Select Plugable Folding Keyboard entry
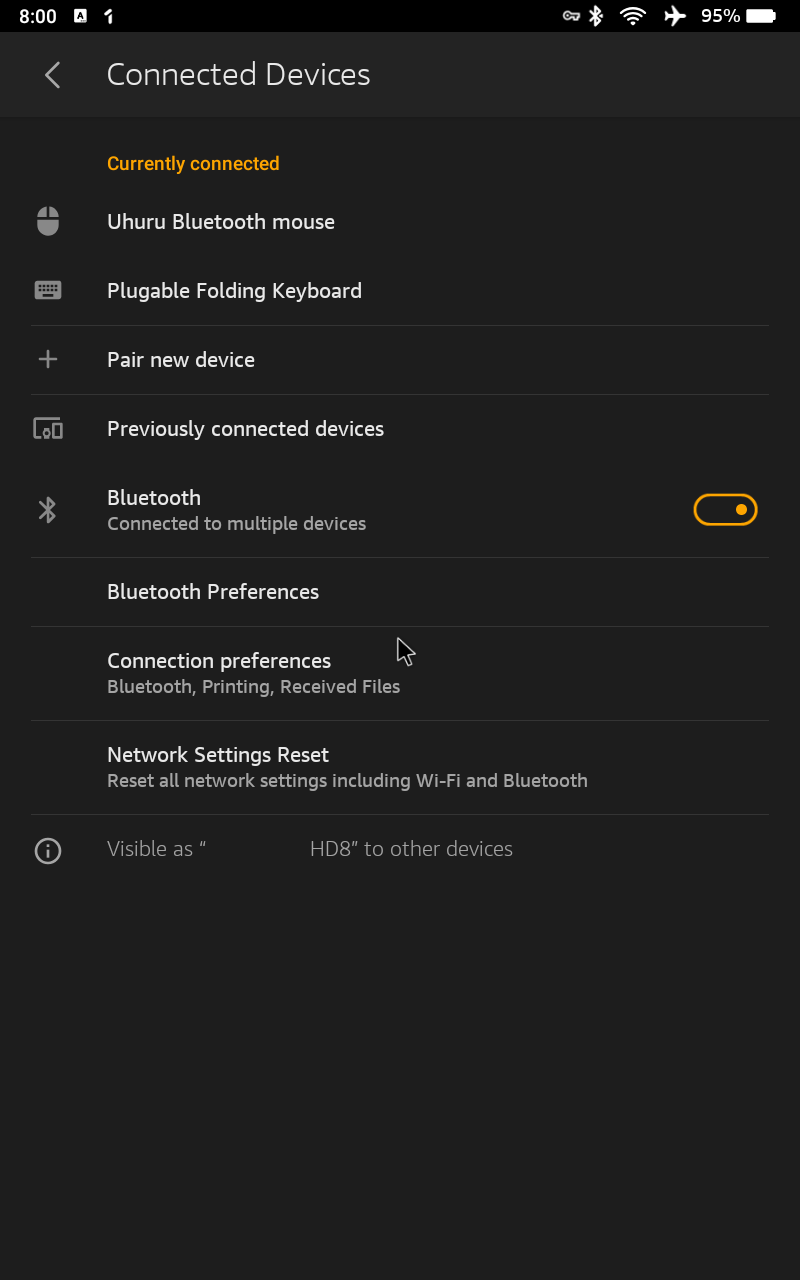The image size is (800, 1280). 234,291
